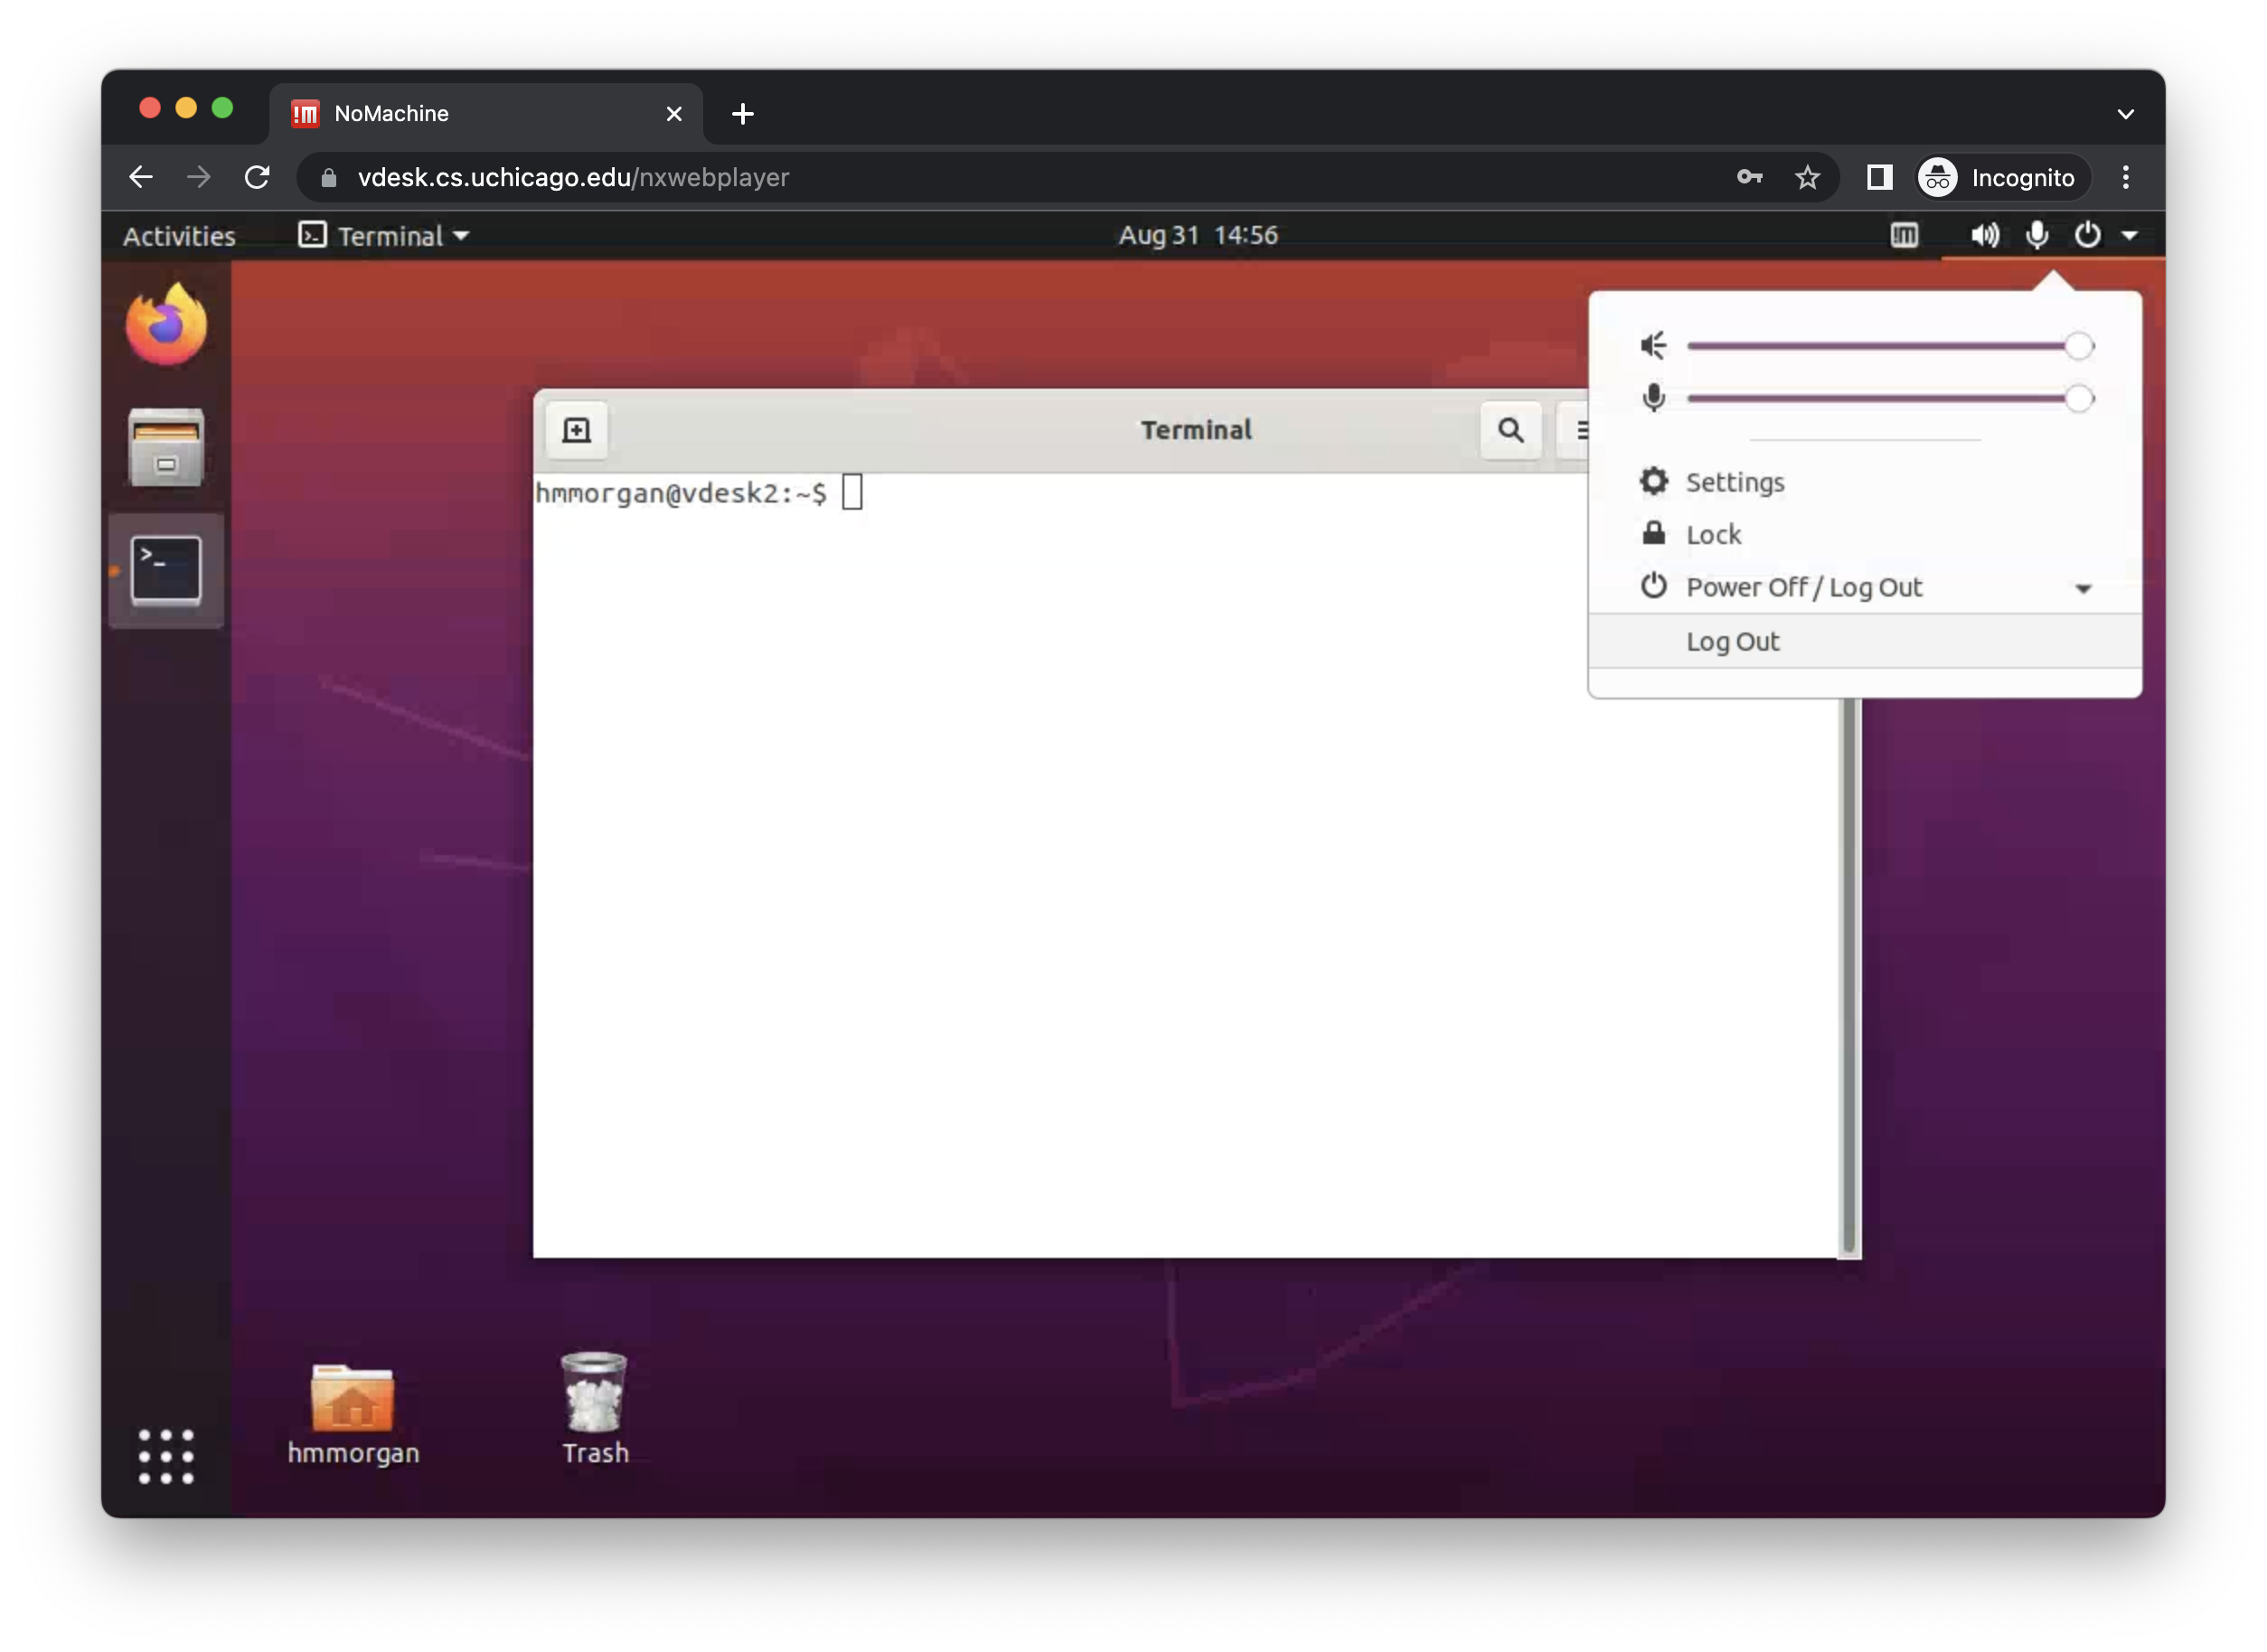Viewport: 2267px width, 1652px height.
Task: Open a new tab in Terminal window
Action: [577, 430]
